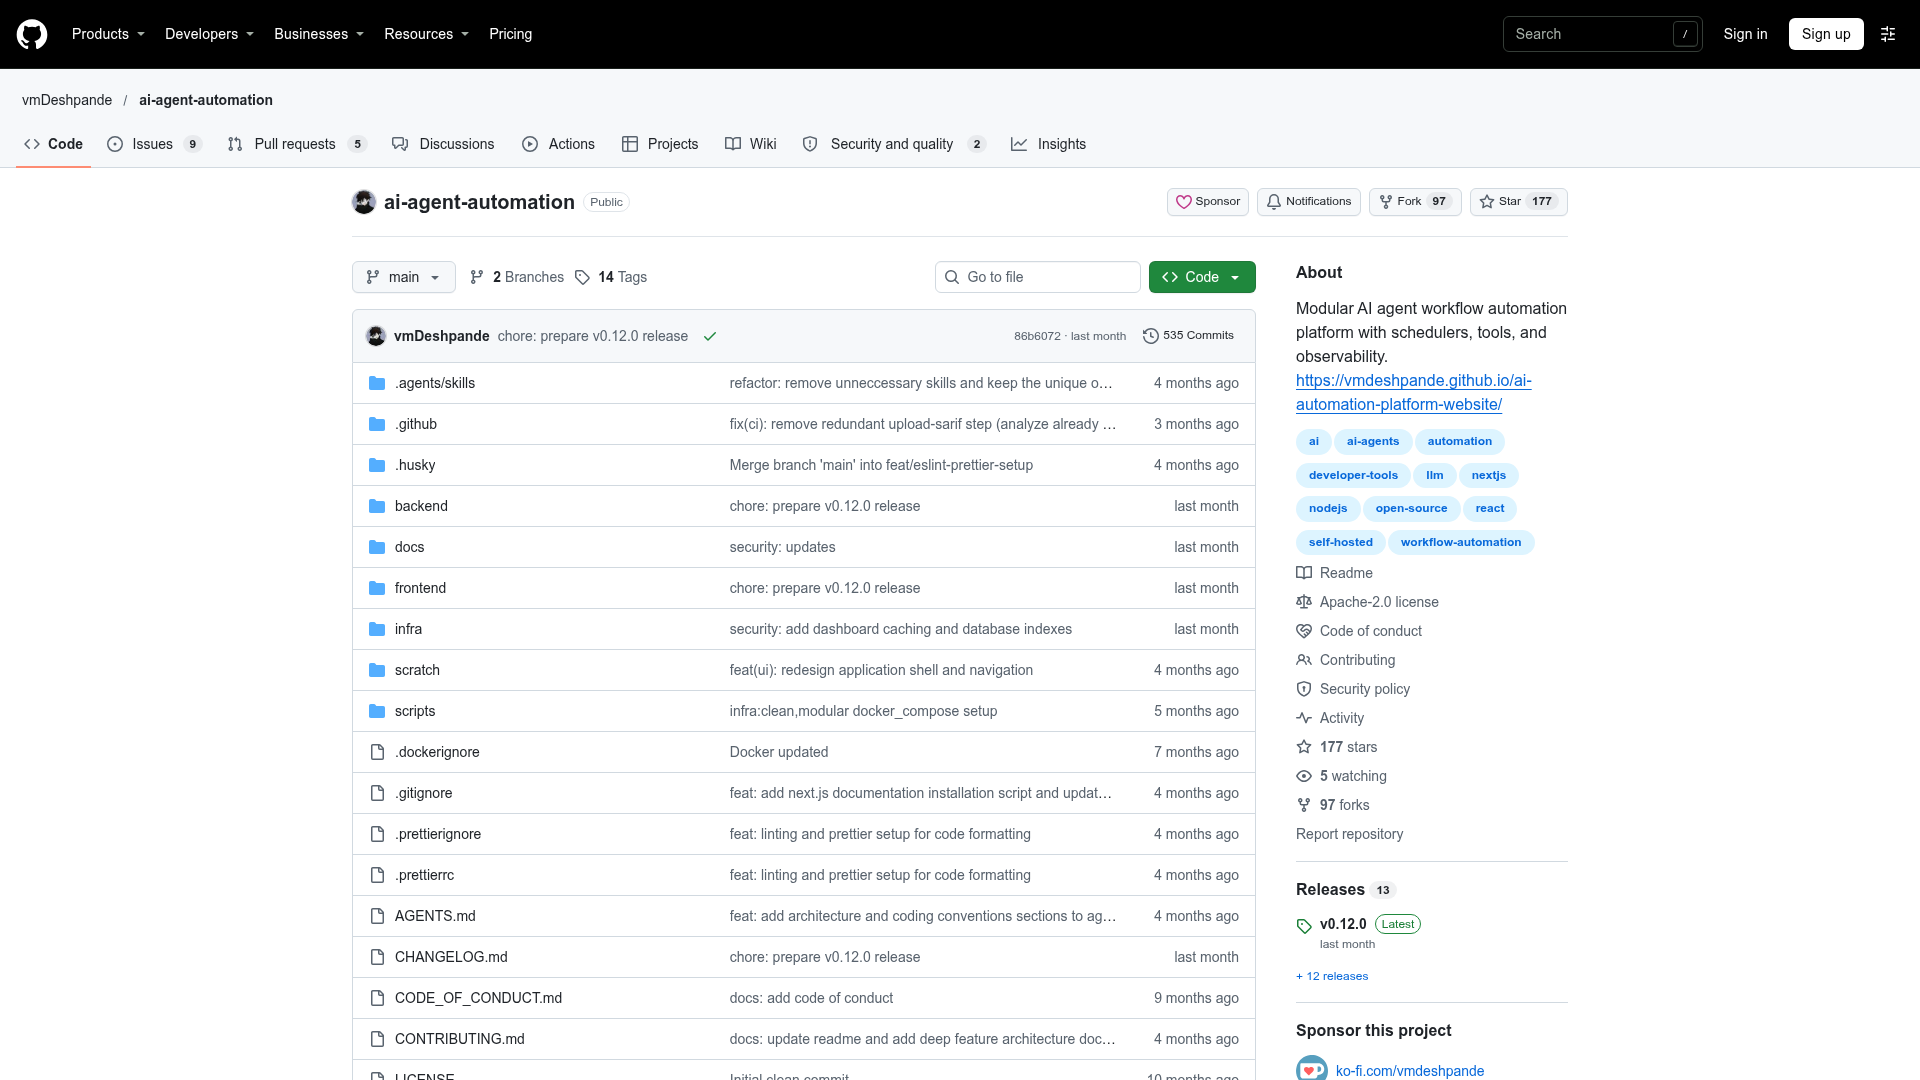Screen dimensions: 1920x1080
Task: Click the top Search field
Action: coord(1603,34)
